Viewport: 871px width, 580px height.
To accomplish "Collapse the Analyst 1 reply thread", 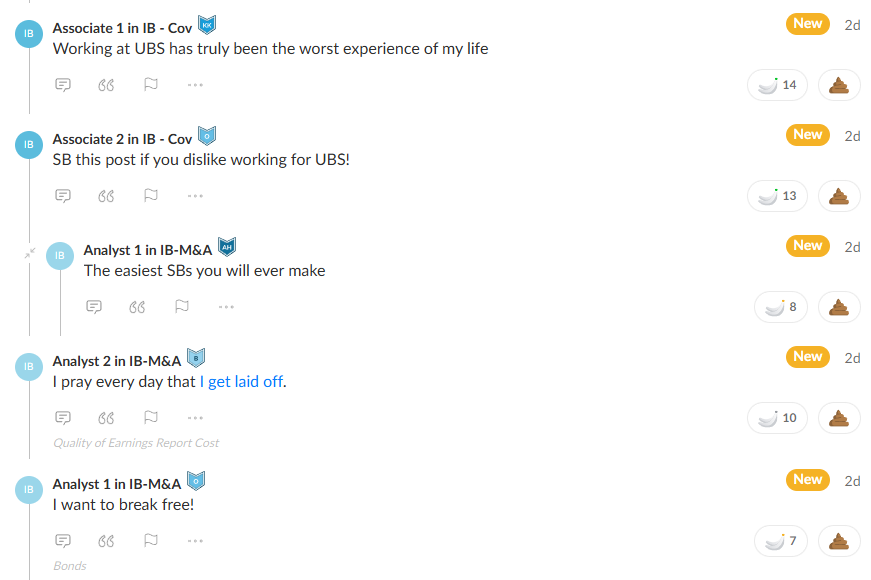I will pos(30,253).
